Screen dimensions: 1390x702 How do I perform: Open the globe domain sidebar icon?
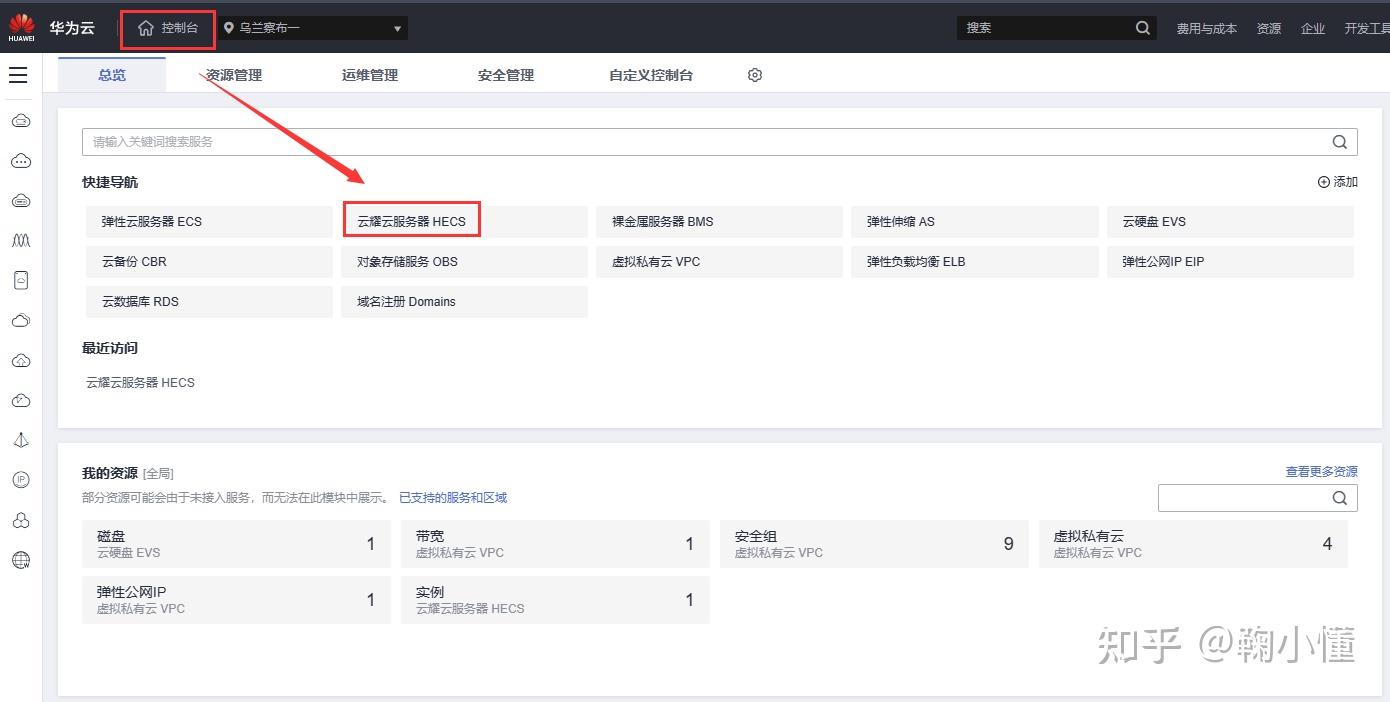pyautogui.click(x=21, y=560)
